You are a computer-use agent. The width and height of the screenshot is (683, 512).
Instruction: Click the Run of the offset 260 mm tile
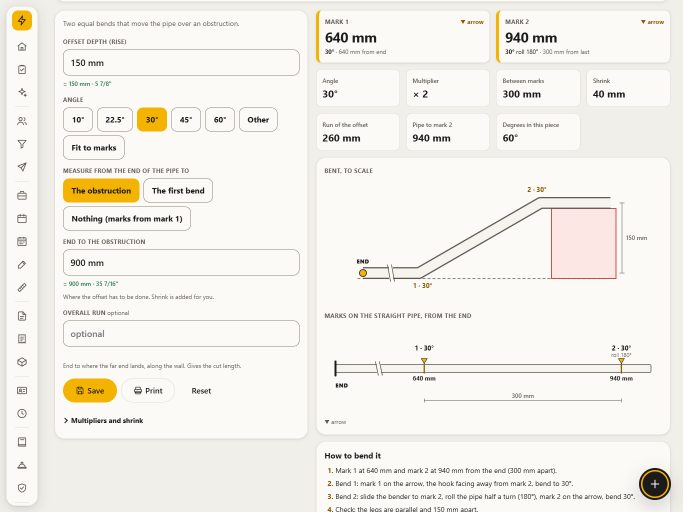click(x=358, y=132)
